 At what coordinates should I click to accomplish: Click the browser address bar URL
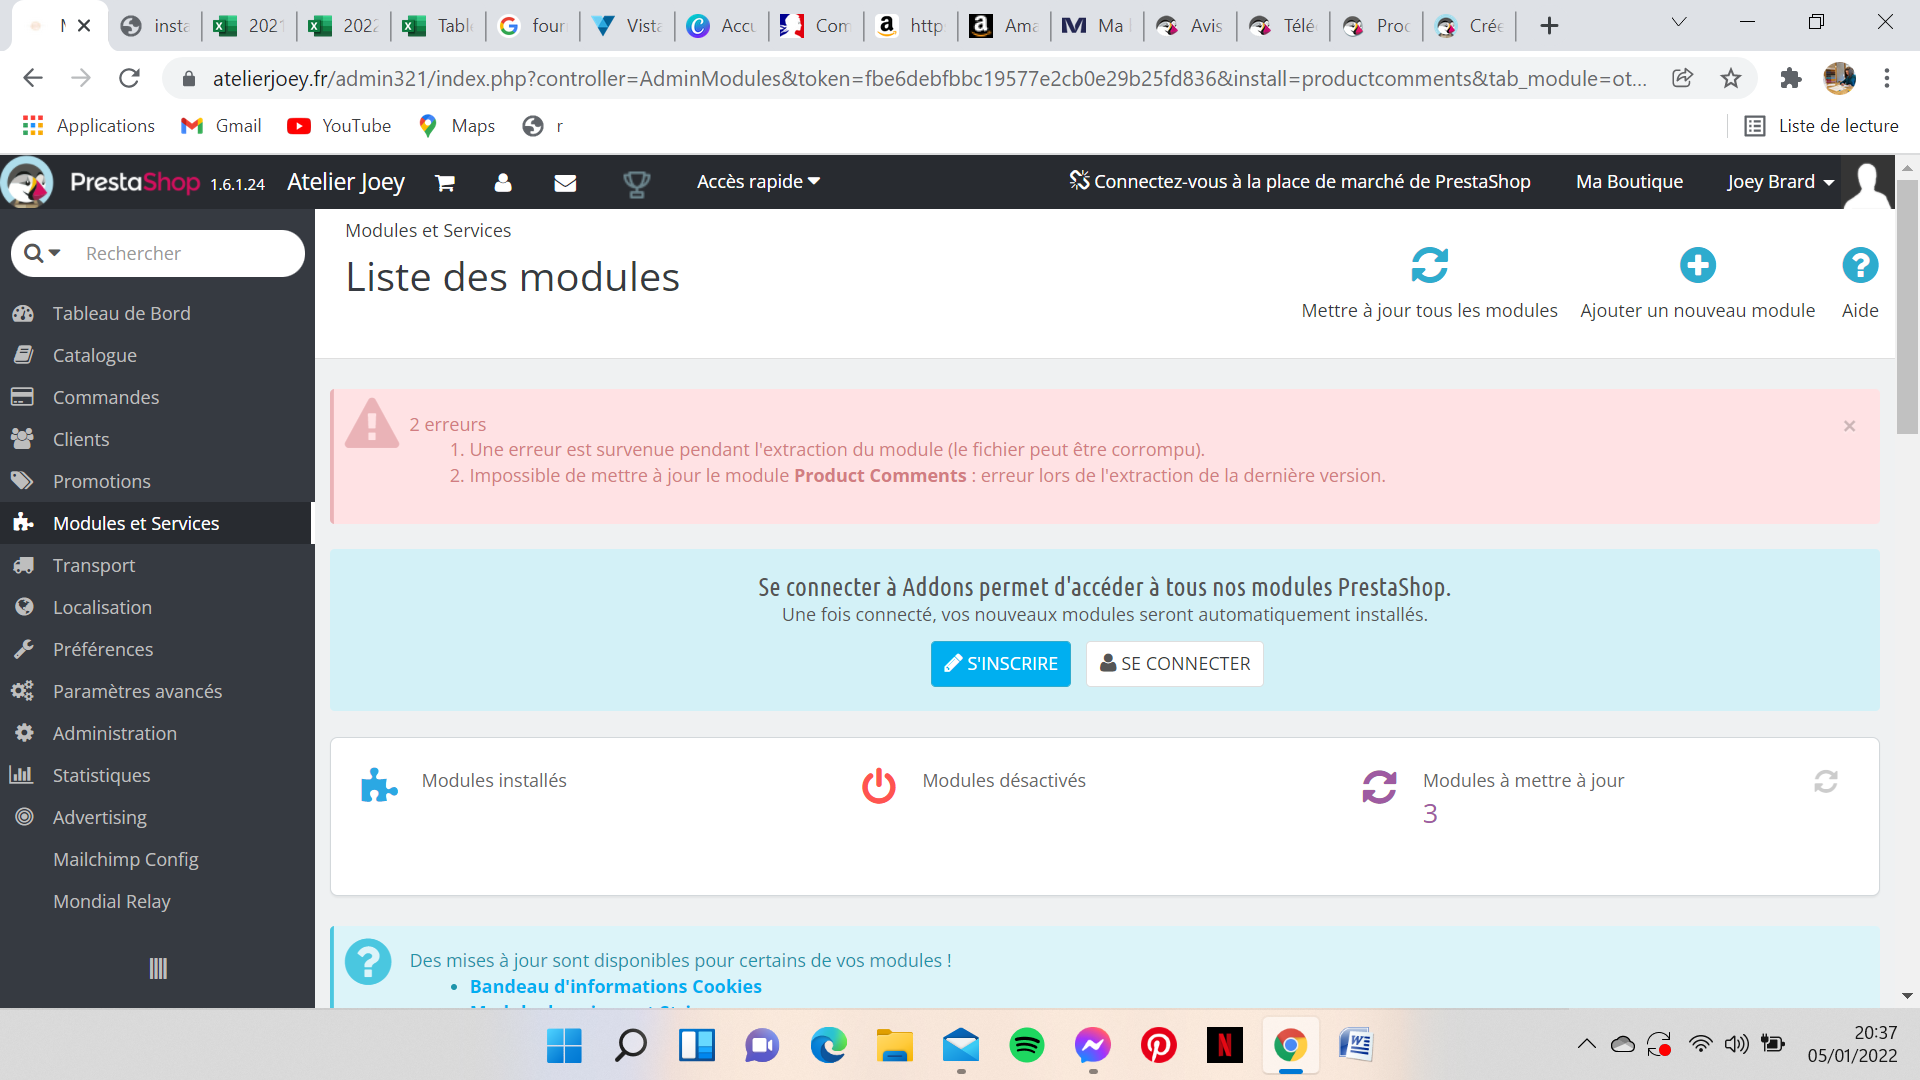point(930,78)
